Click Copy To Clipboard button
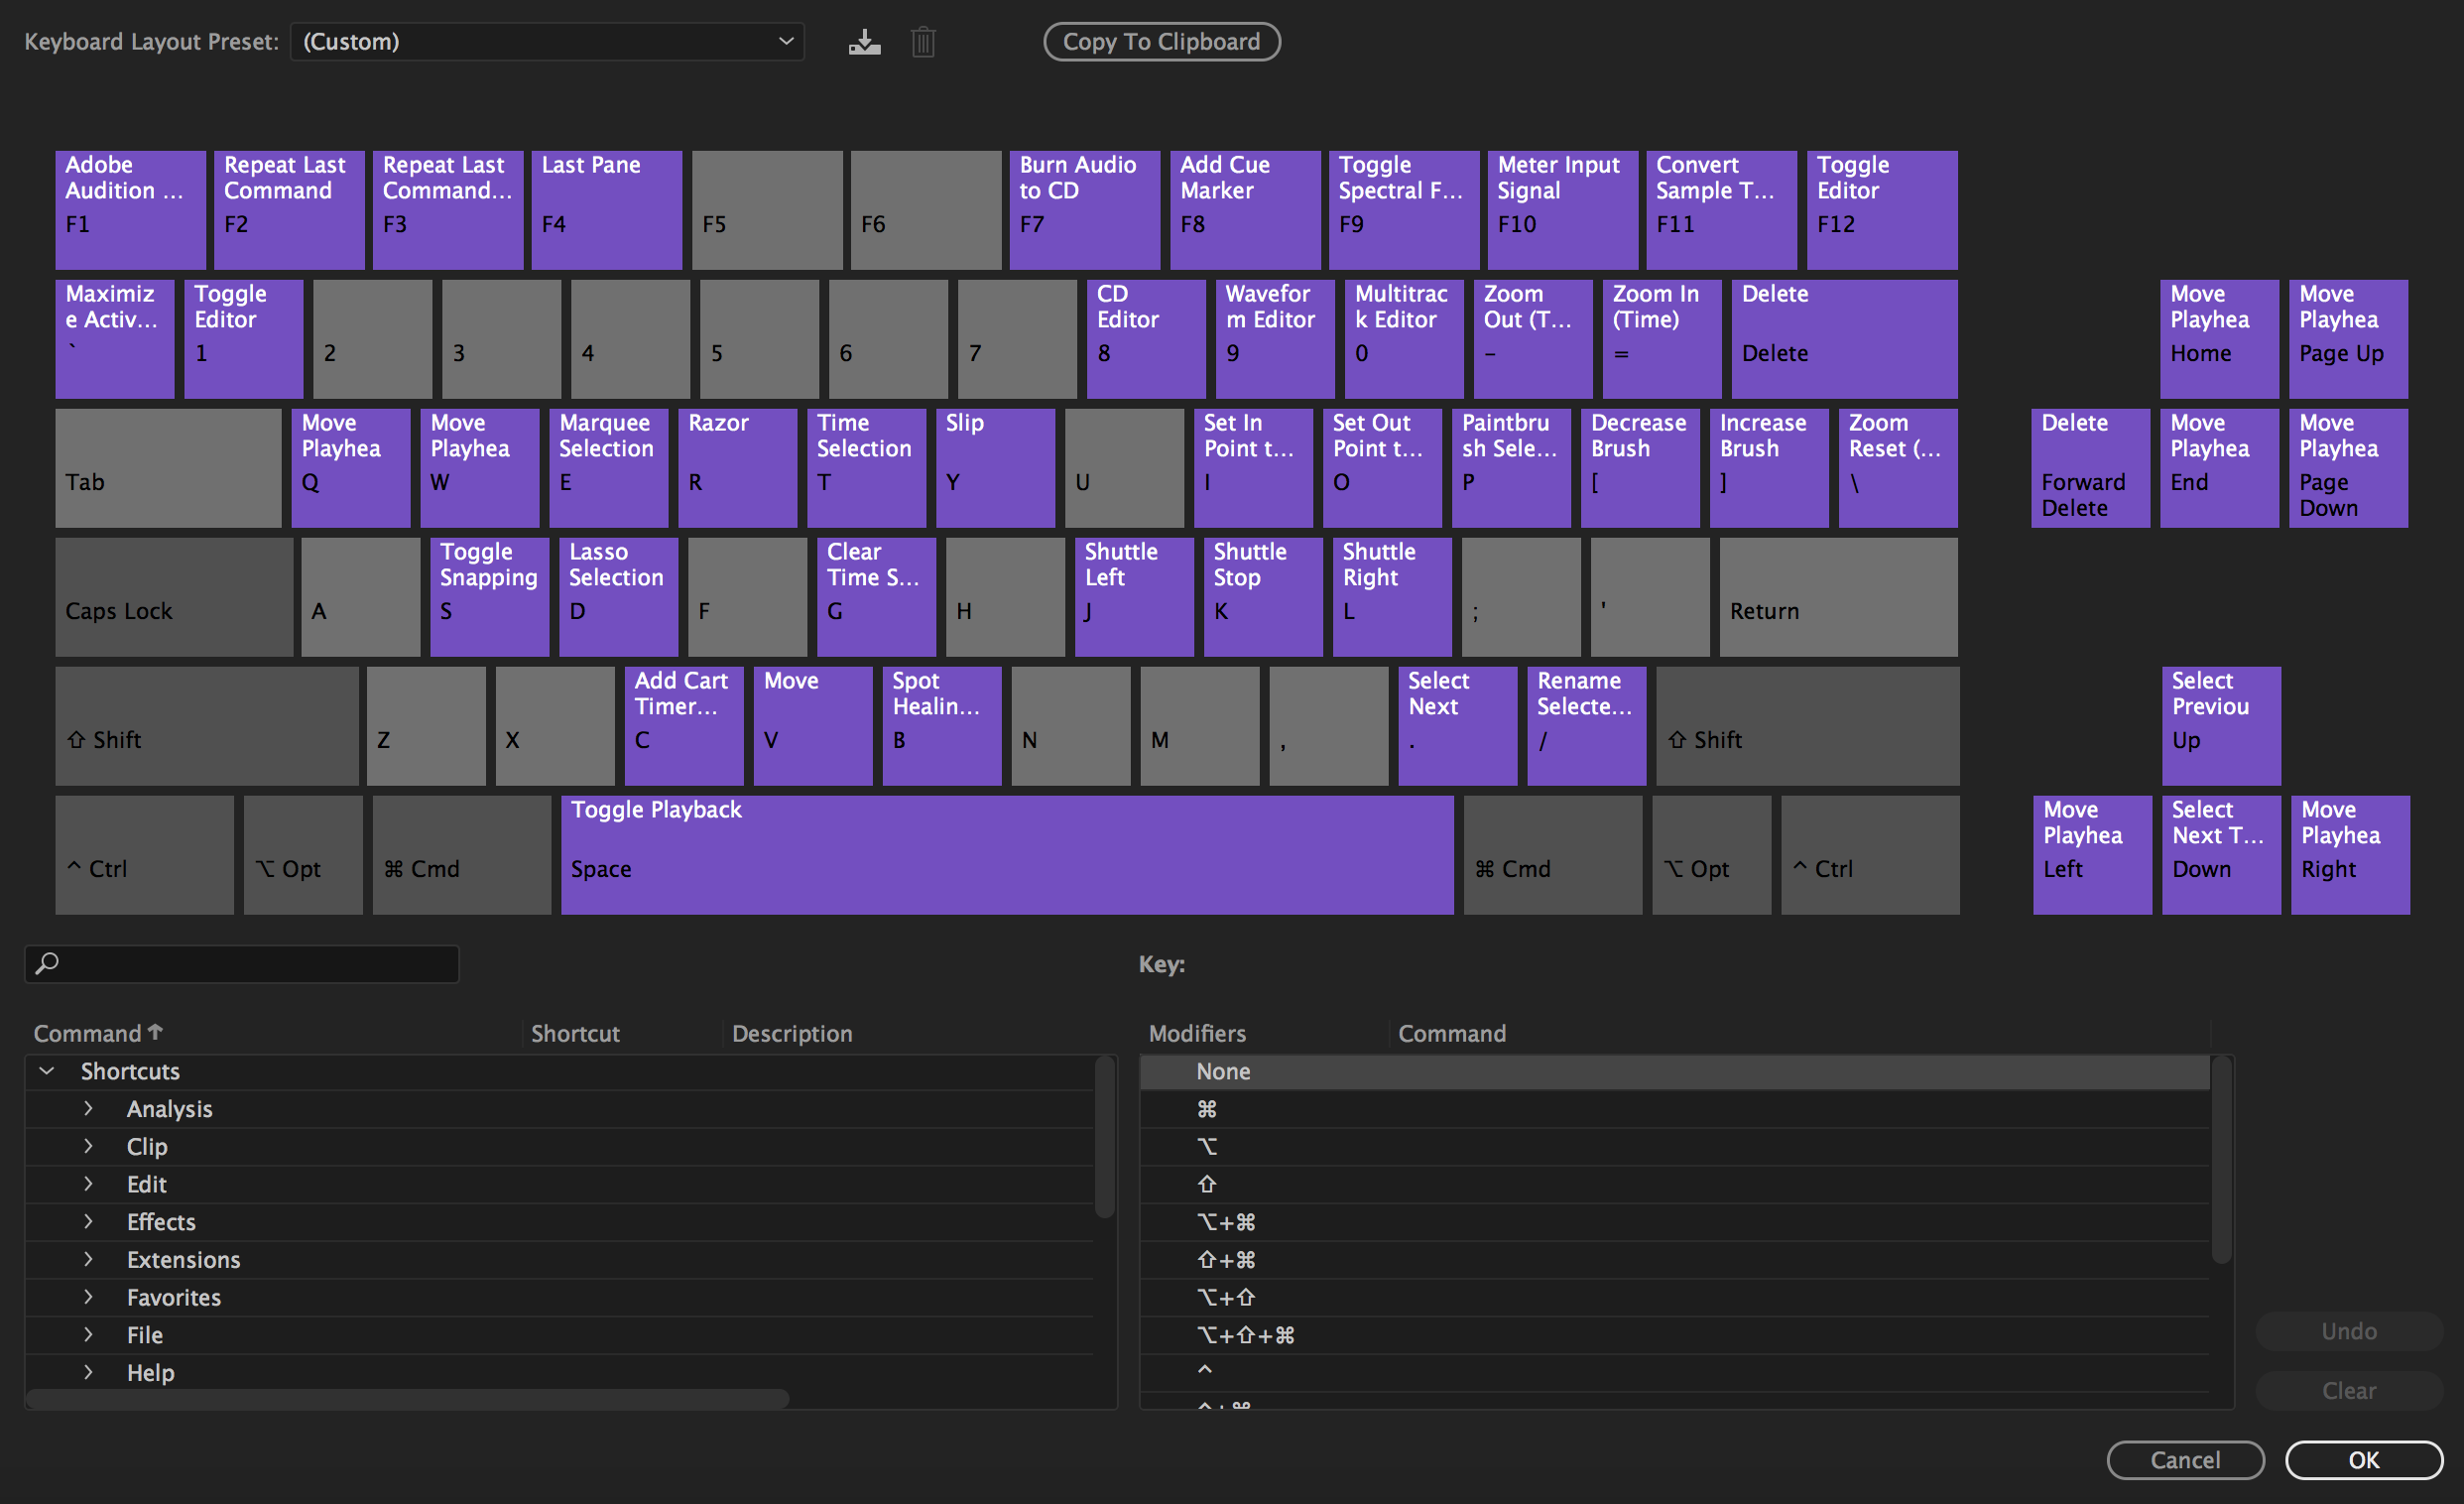2464x1504 pixels. click(x=1164, y=39)
